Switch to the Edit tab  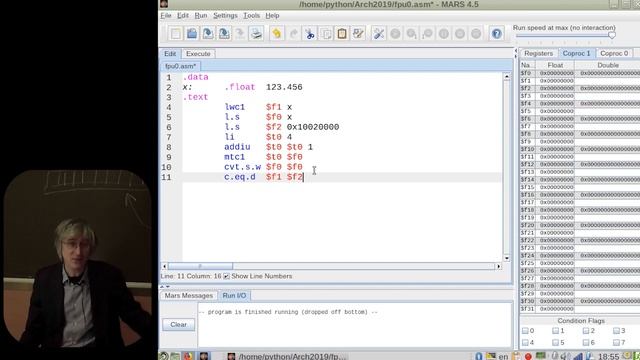click(170, 54)
